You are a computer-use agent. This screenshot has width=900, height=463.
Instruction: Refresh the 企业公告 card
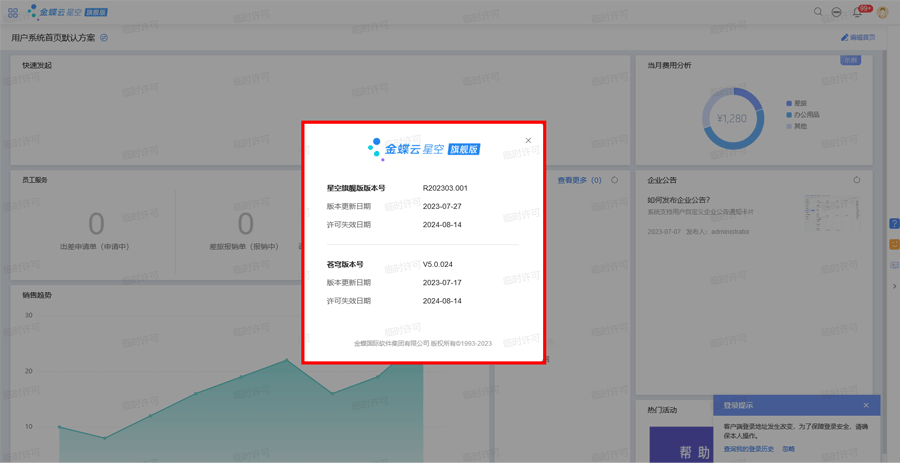pos(857,180)
